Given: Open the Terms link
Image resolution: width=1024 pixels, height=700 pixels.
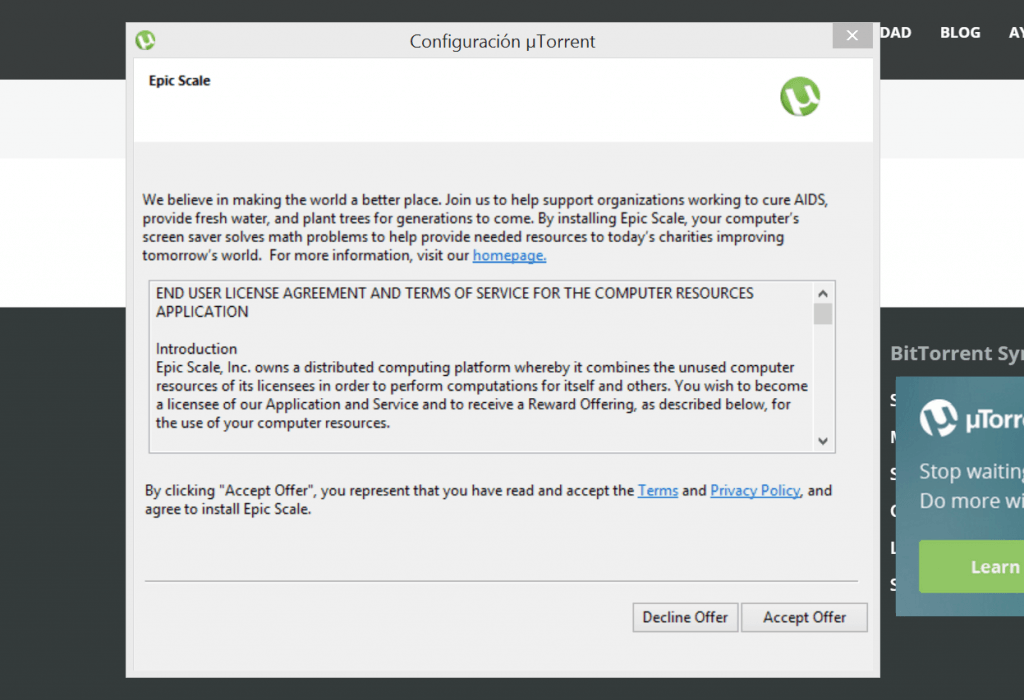Looking at the screenshot, I should [x=658, y=491].
